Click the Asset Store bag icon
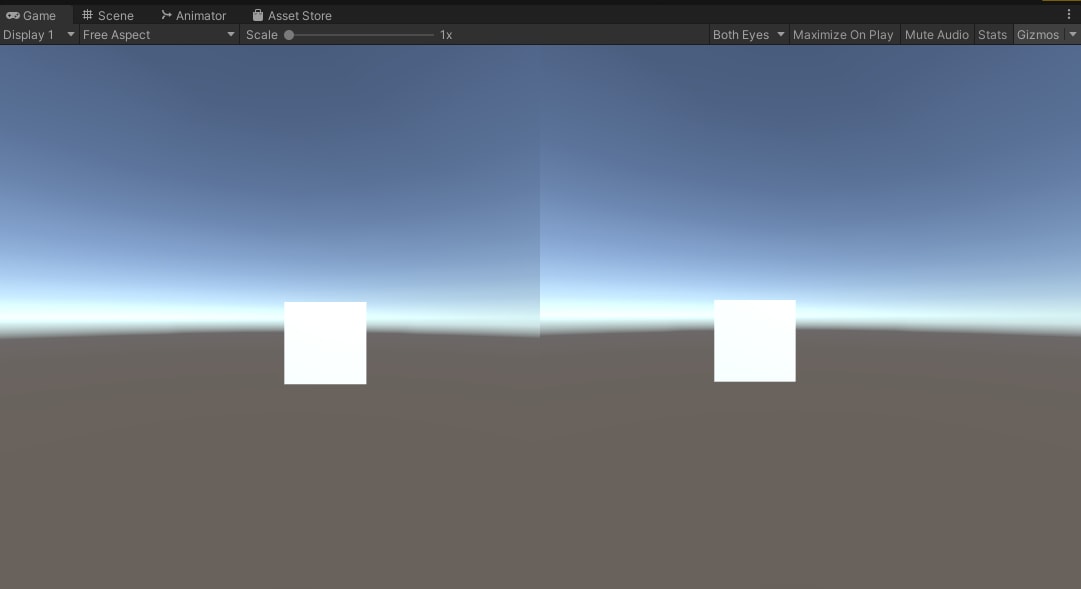 point(258,14)
